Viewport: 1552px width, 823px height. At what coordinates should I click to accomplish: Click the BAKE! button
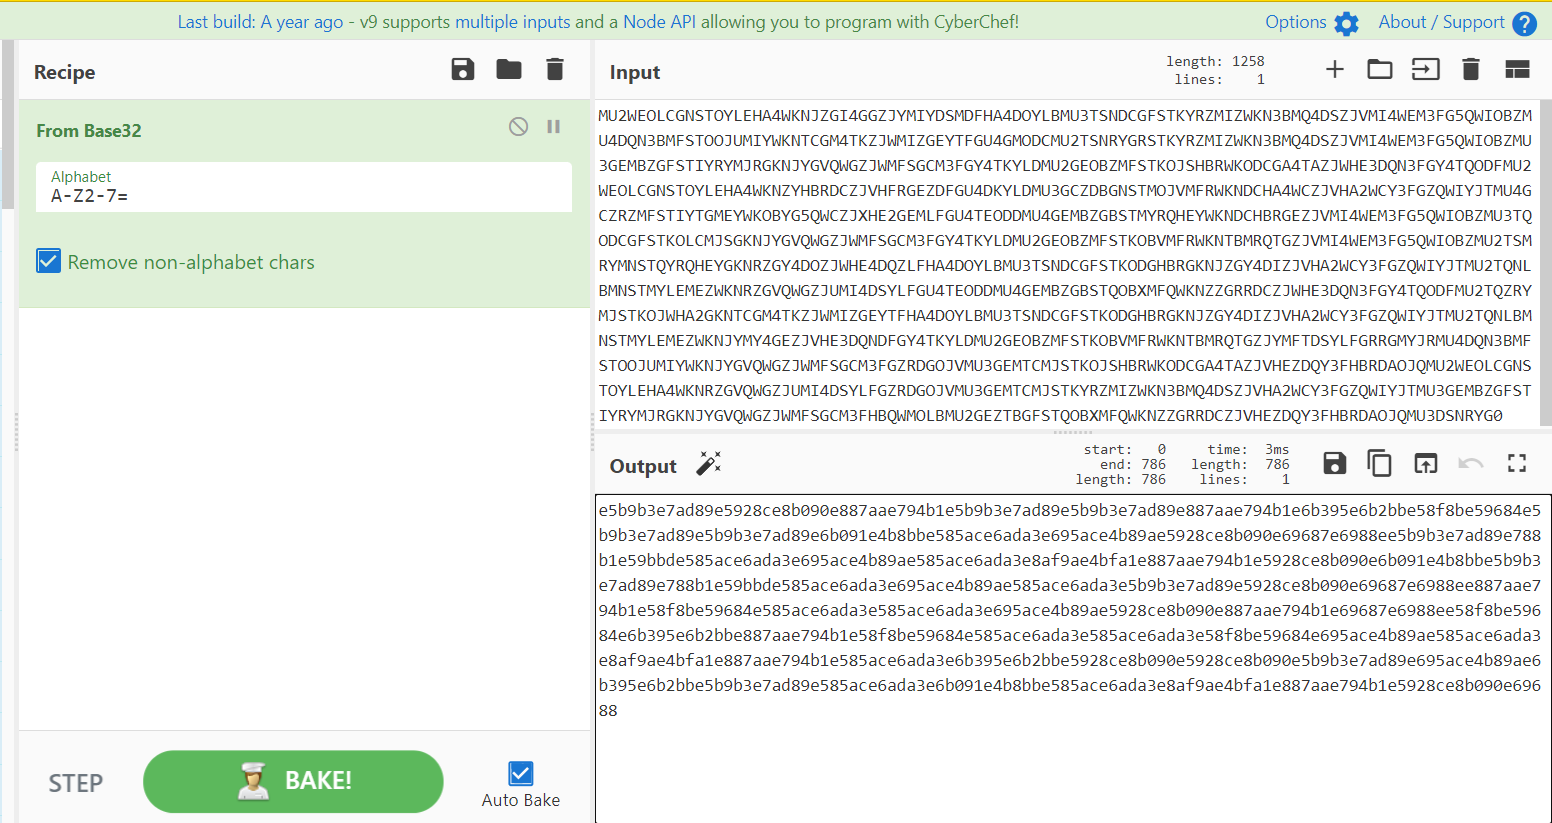pos(293,781)
